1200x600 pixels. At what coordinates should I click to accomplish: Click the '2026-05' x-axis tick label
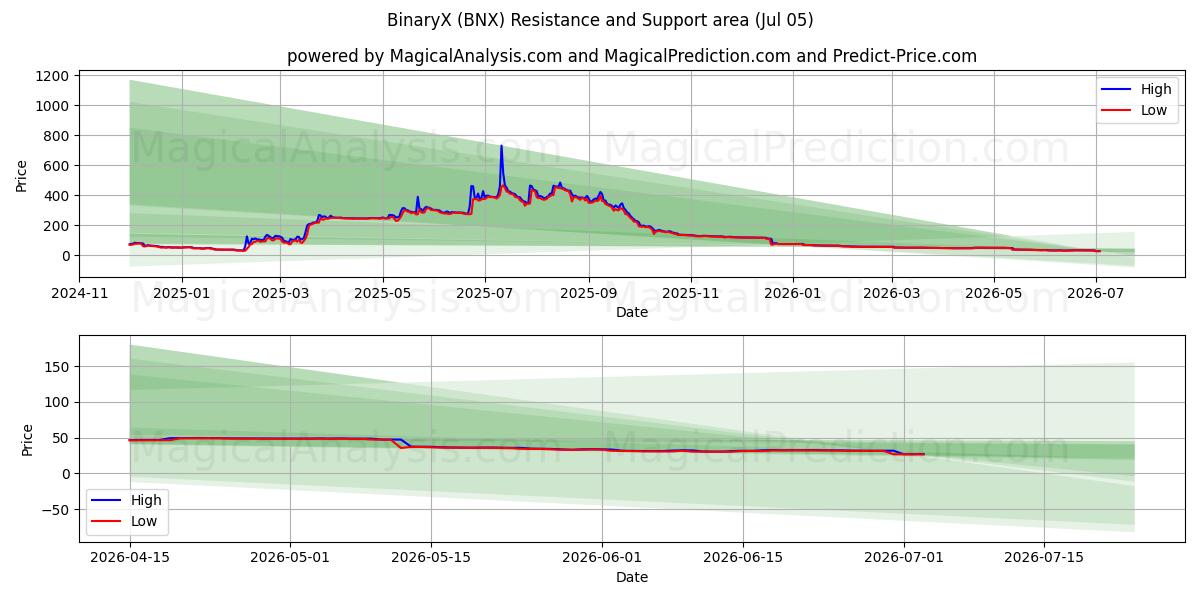pos(994,294)
